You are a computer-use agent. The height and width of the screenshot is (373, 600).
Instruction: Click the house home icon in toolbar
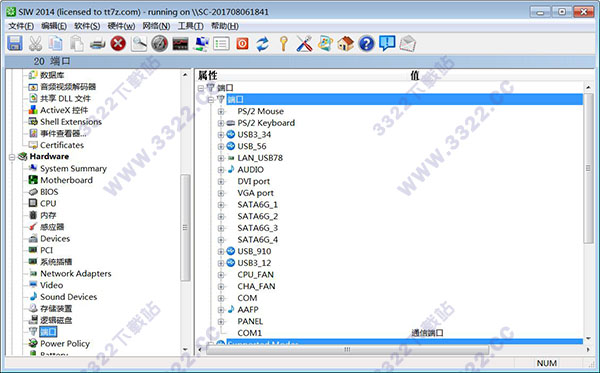coord(346,44)
